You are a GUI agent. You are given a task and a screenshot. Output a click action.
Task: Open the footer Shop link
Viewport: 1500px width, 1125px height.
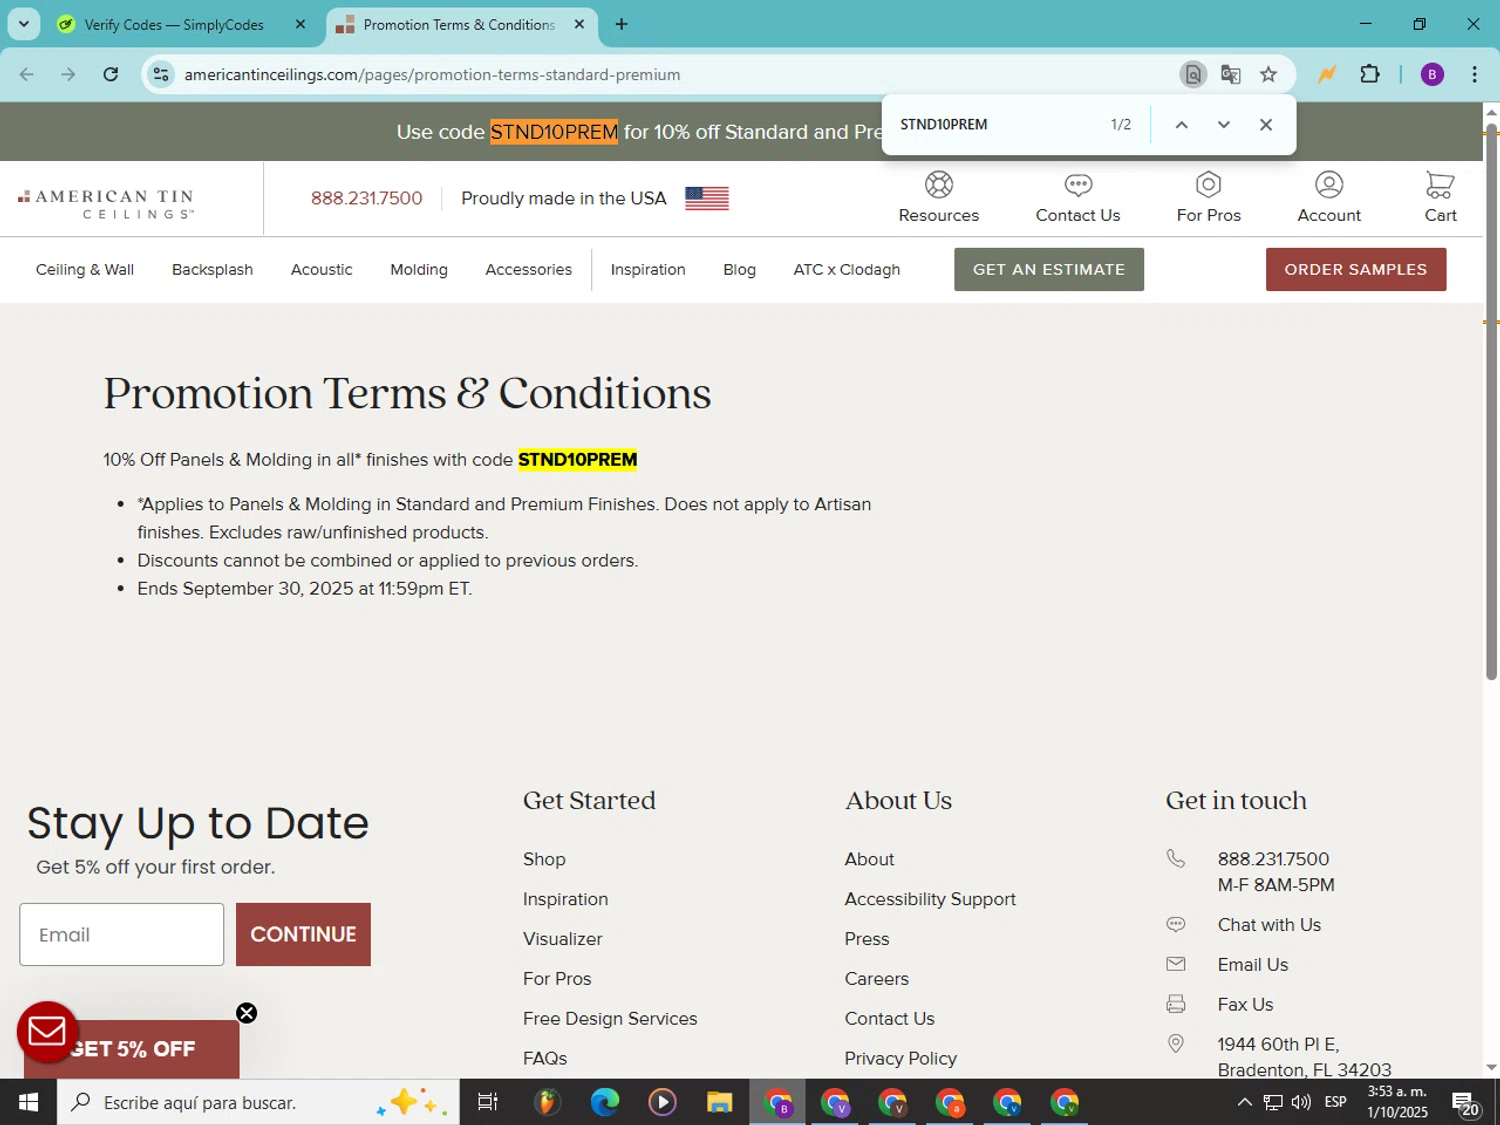pyautogui.click(x=544, y=859)
